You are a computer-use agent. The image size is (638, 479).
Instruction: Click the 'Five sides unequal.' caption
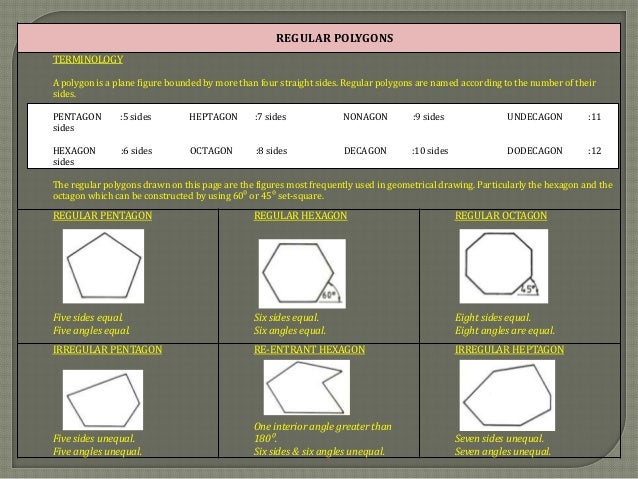pyautogui.click(x=94, y=438)
